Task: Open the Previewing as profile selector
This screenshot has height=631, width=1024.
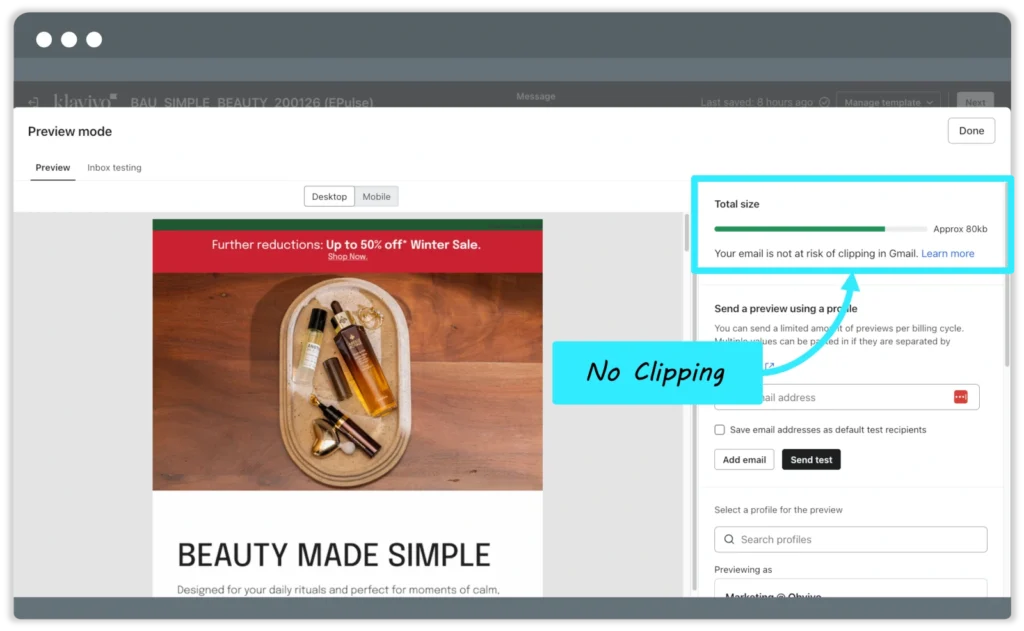Action: 849,593
